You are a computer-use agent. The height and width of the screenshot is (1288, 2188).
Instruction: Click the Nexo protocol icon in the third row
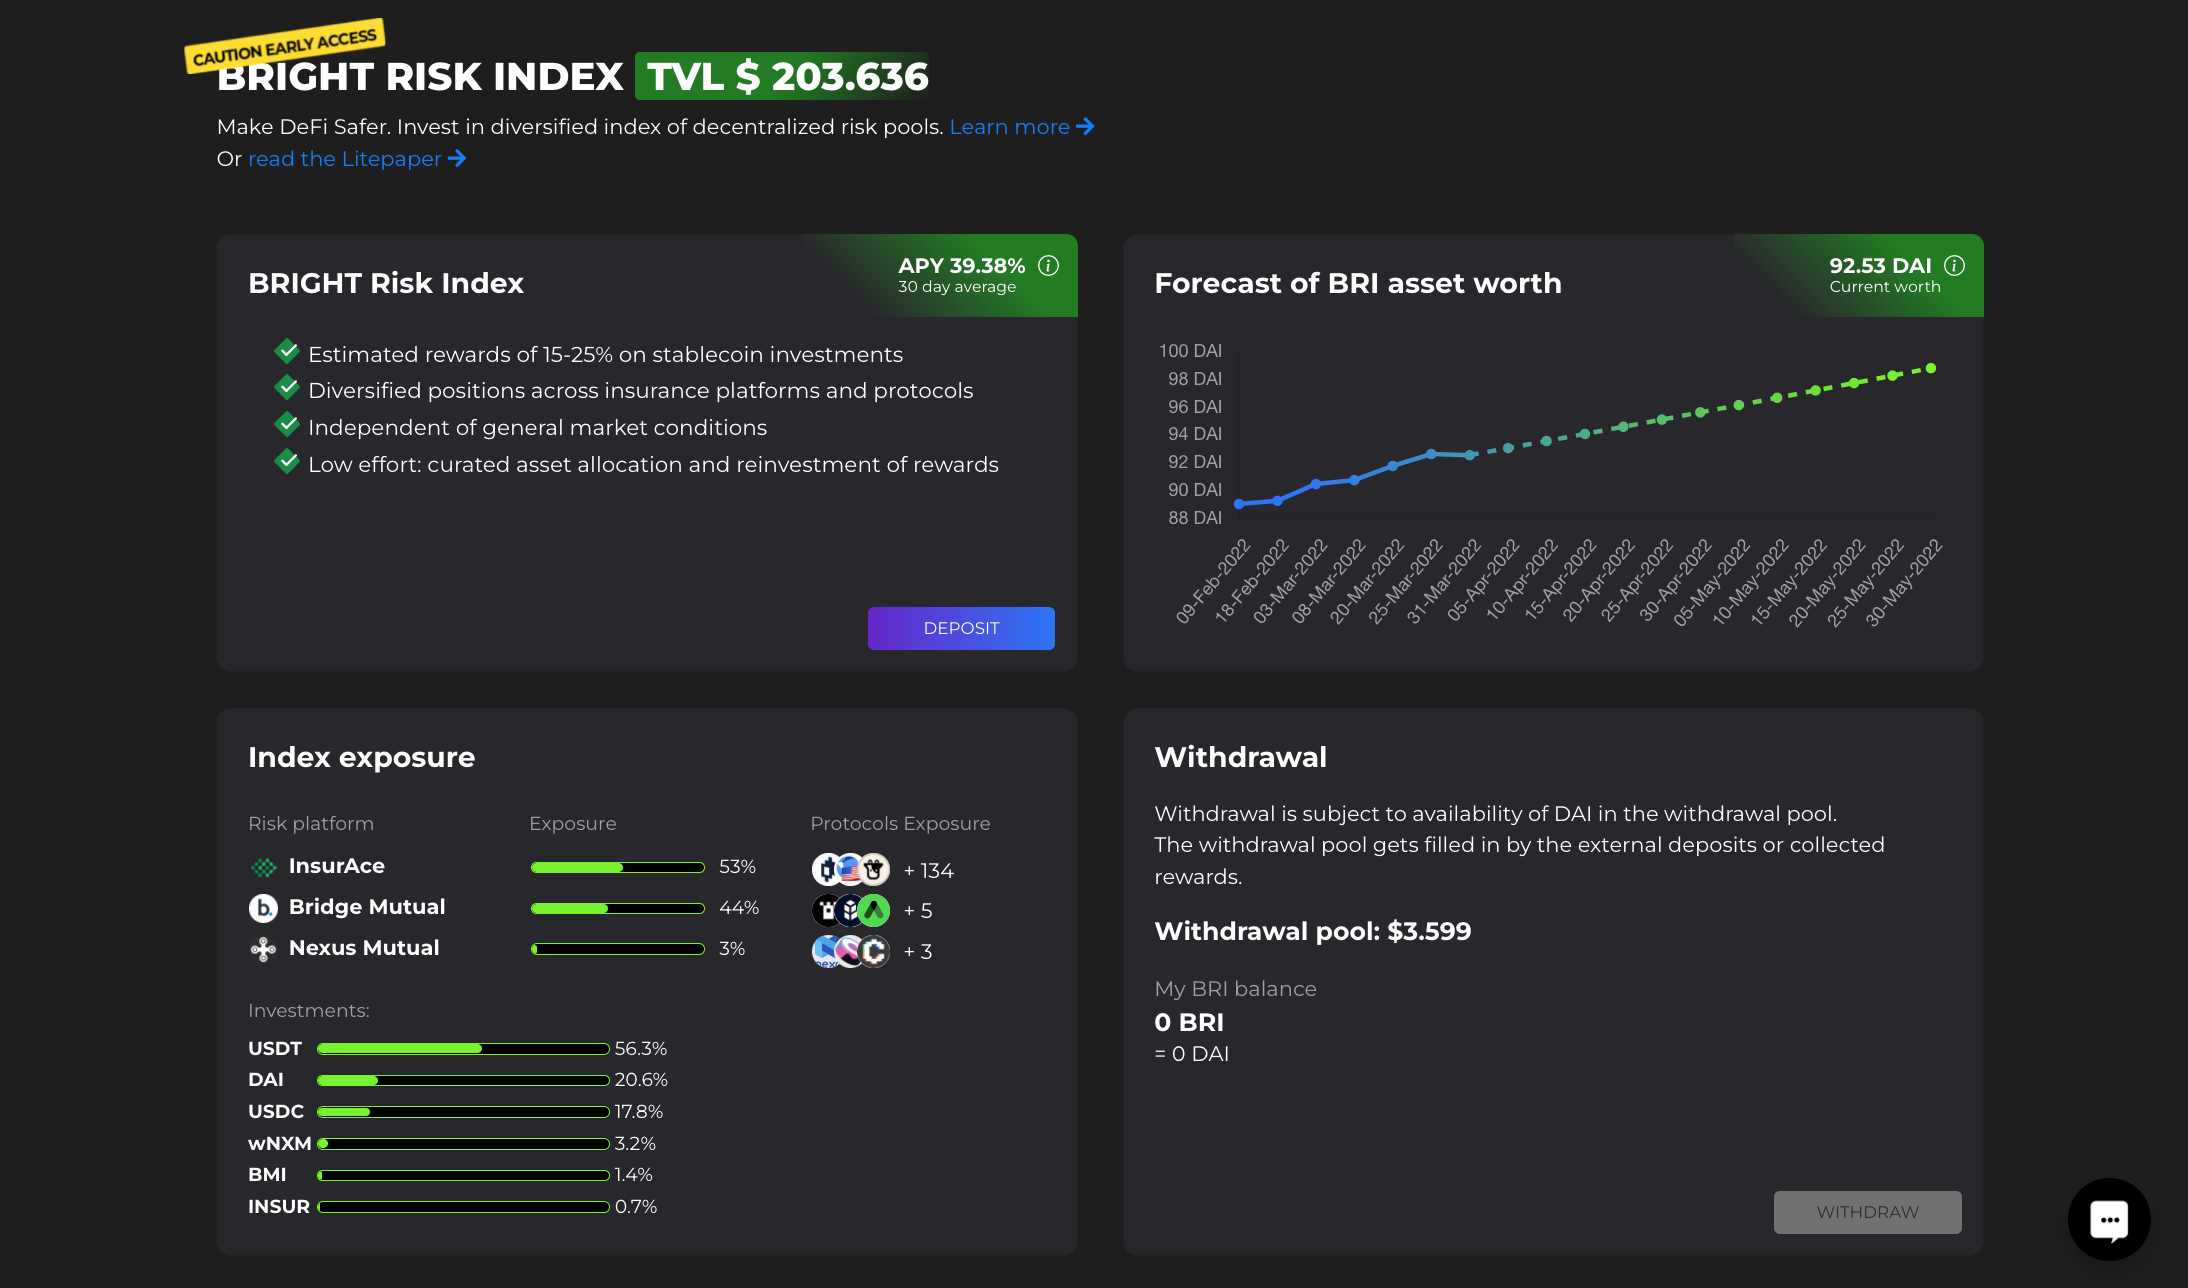pyautogui.click(x=825, y=950)
